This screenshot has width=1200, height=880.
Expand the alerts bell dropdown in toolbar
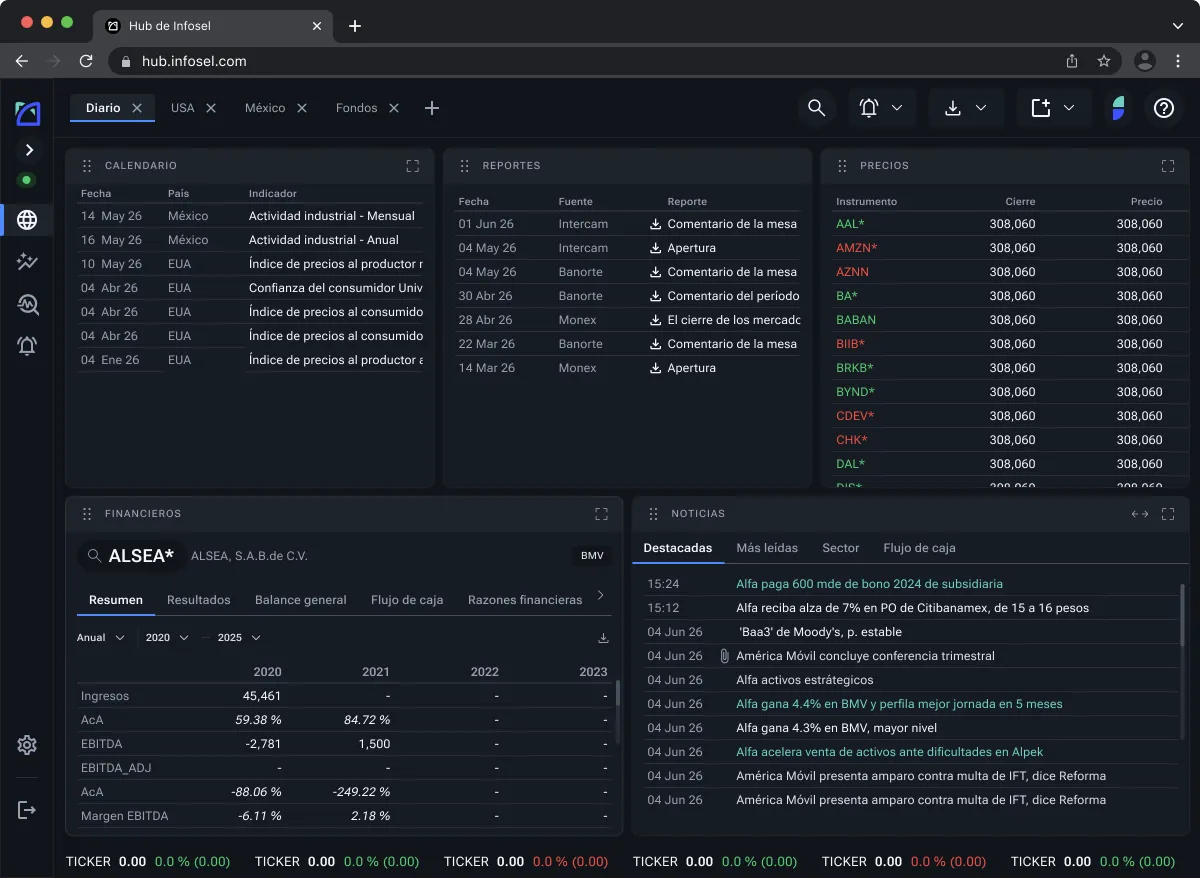click(882, 108)
